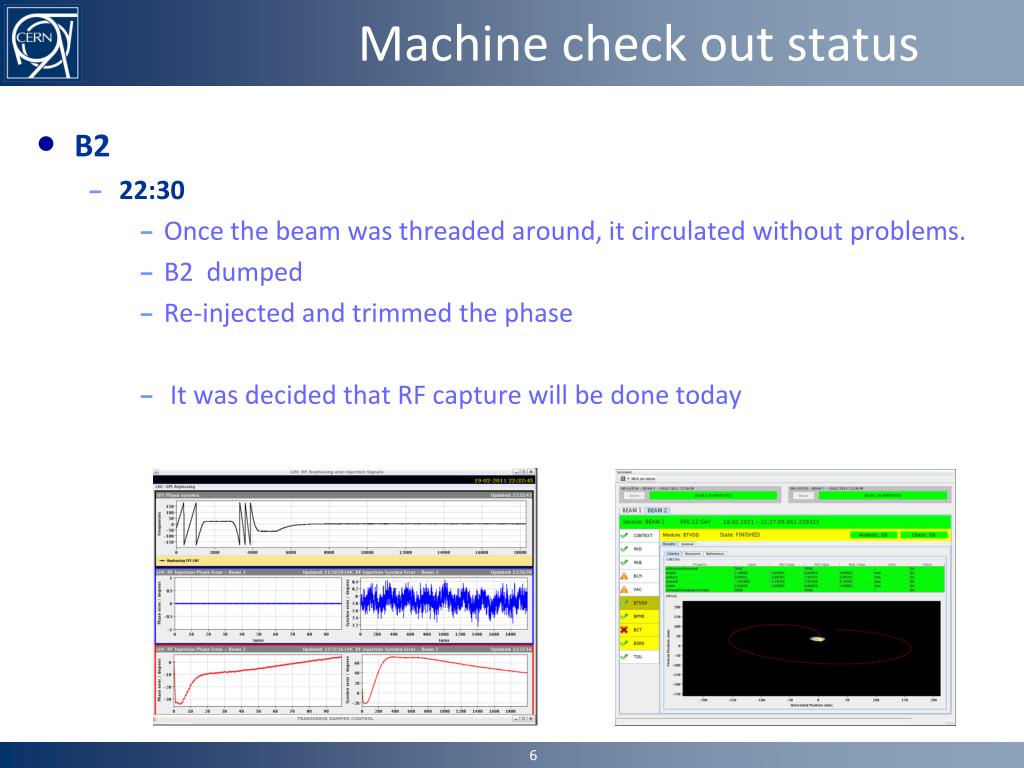1024x768 pixels.
Task: Click the check icon beside BPMD
Action: (x=624, y=616)
